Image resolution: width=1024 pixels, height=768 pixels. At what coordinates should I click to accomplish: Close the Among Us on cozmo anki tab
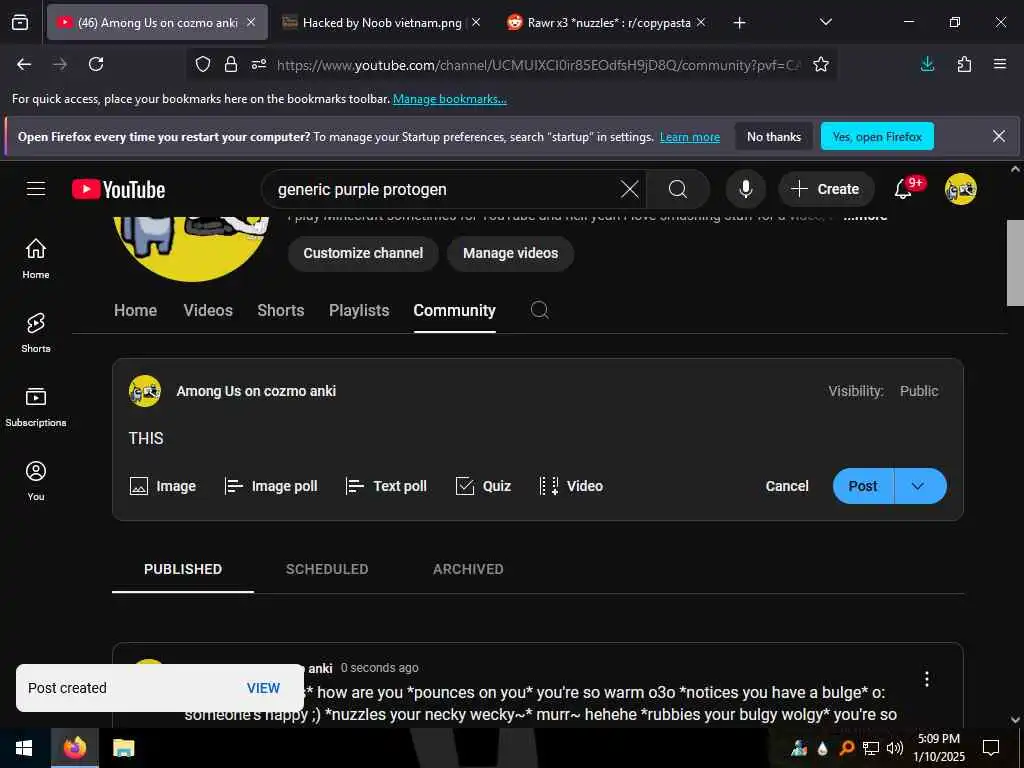pyautogui.click(x=251, y=22)
